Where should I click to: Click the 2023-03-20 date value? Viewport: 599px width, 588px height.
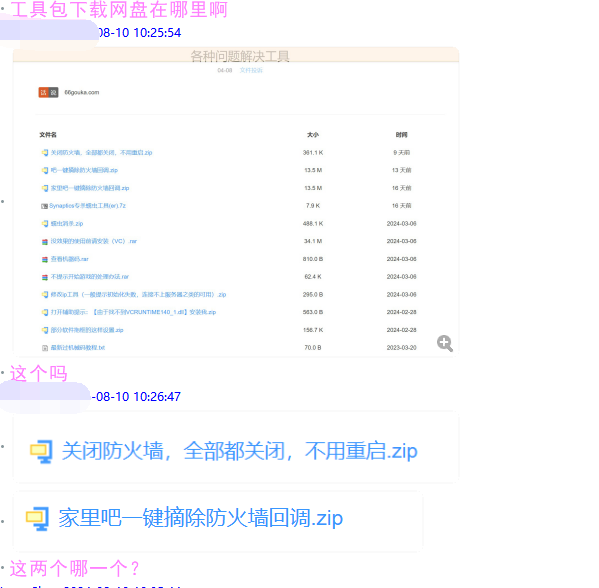(x=401, y=348)
